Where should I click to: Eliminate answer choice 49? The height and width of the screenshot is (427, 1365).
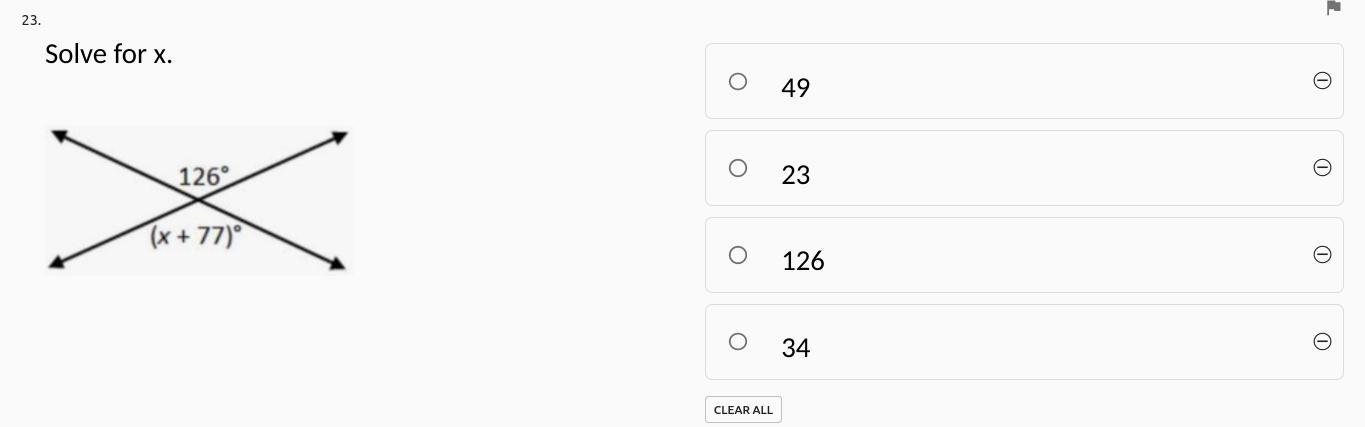tap(1321, 81)
